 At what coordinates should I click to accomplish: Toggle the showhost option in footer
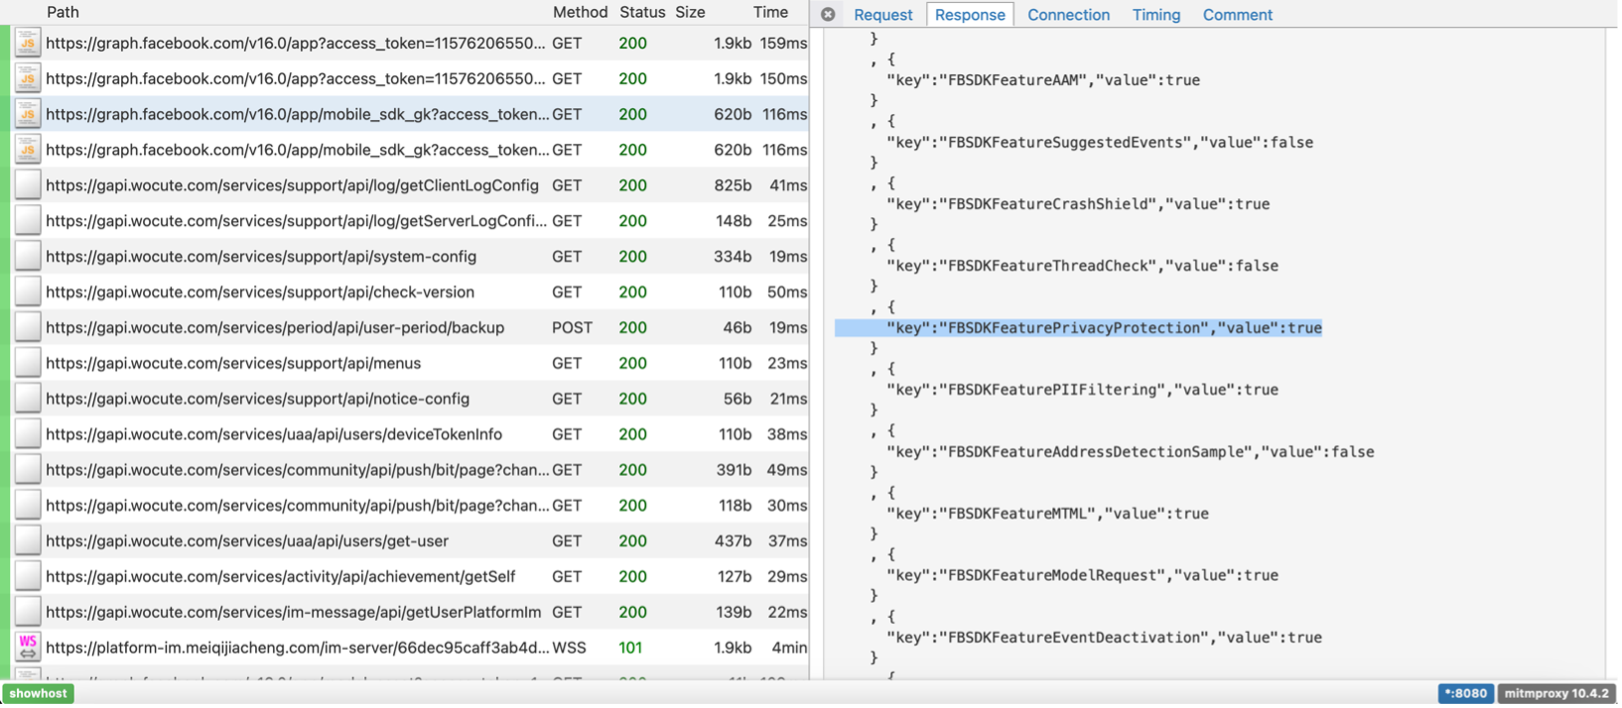coord(39,693)
